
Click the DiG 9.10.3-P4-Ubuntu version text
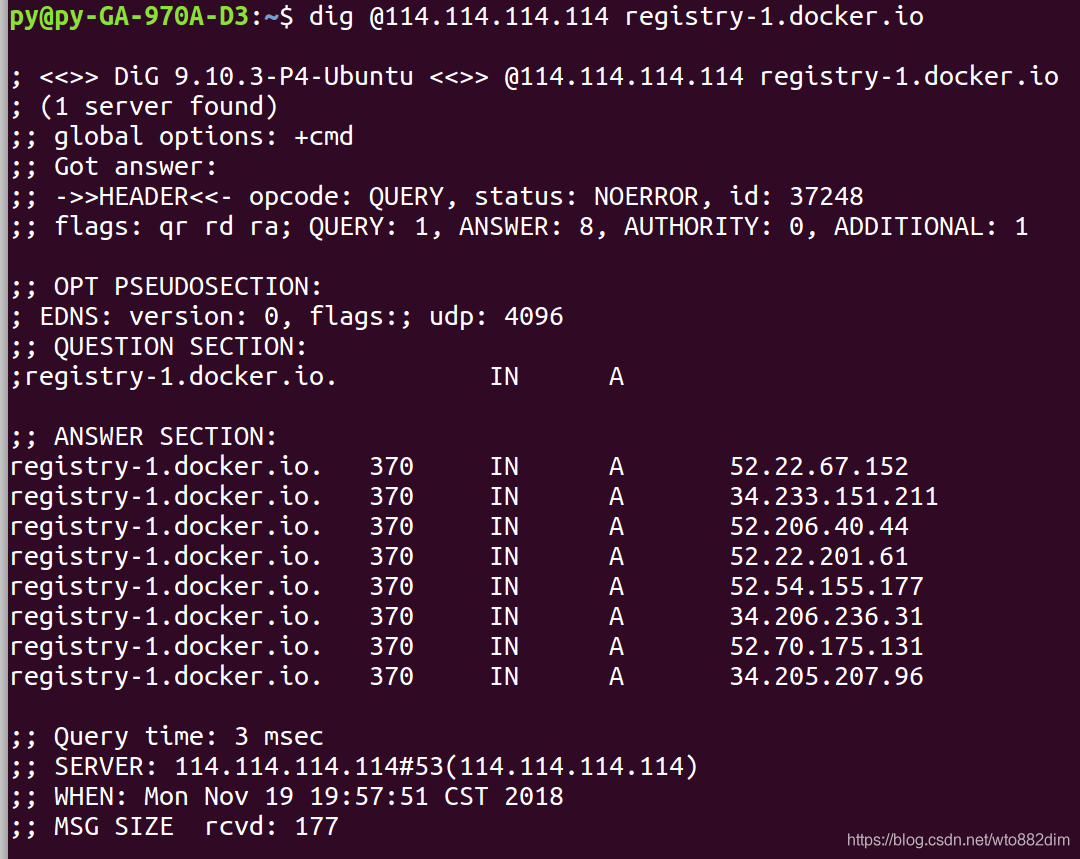point(264,76)
